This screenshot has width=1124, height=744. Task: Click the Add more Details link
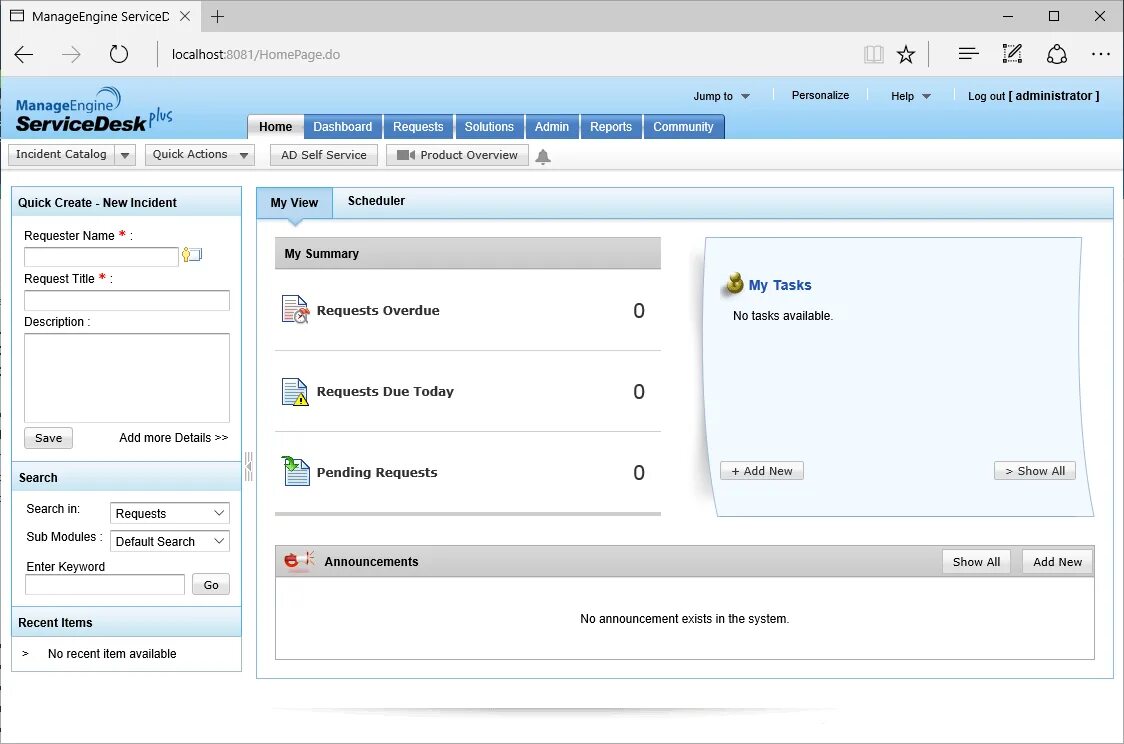172,437
